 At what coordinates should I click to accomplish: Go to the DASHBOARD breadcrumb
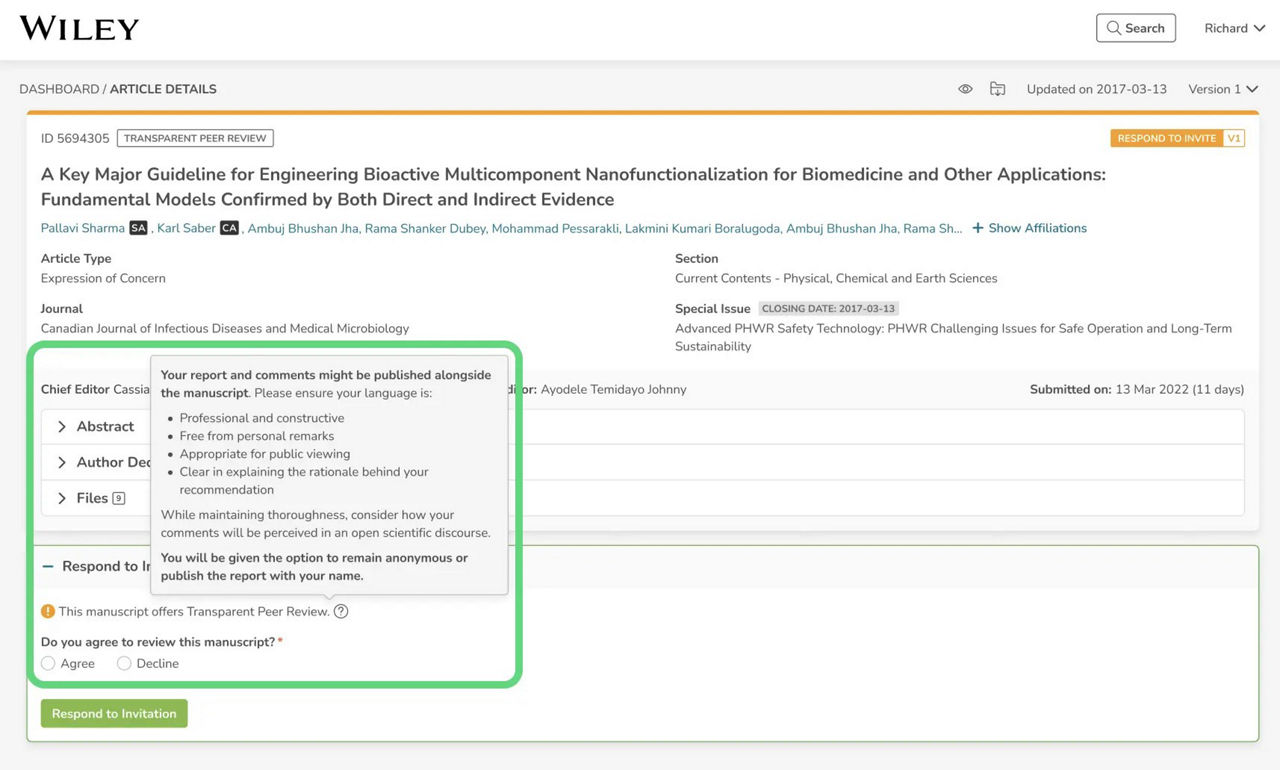[59, 89]
